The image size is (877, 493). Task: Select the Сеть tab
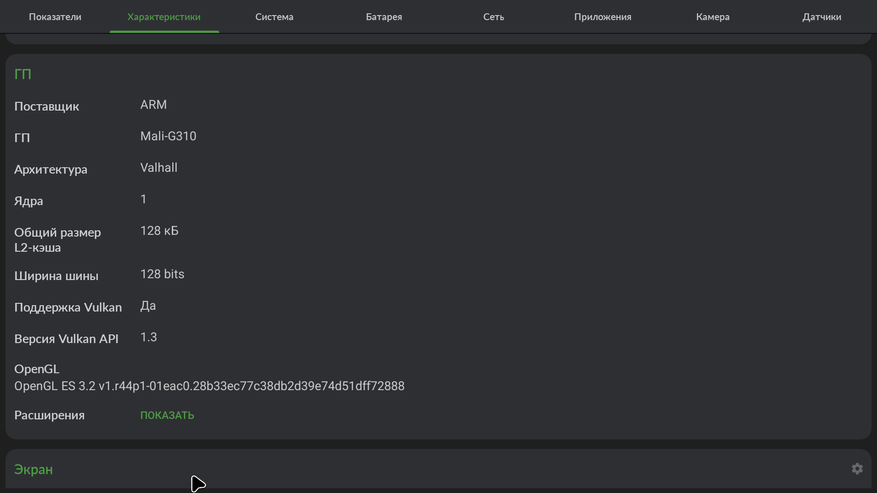click(494, 17)
